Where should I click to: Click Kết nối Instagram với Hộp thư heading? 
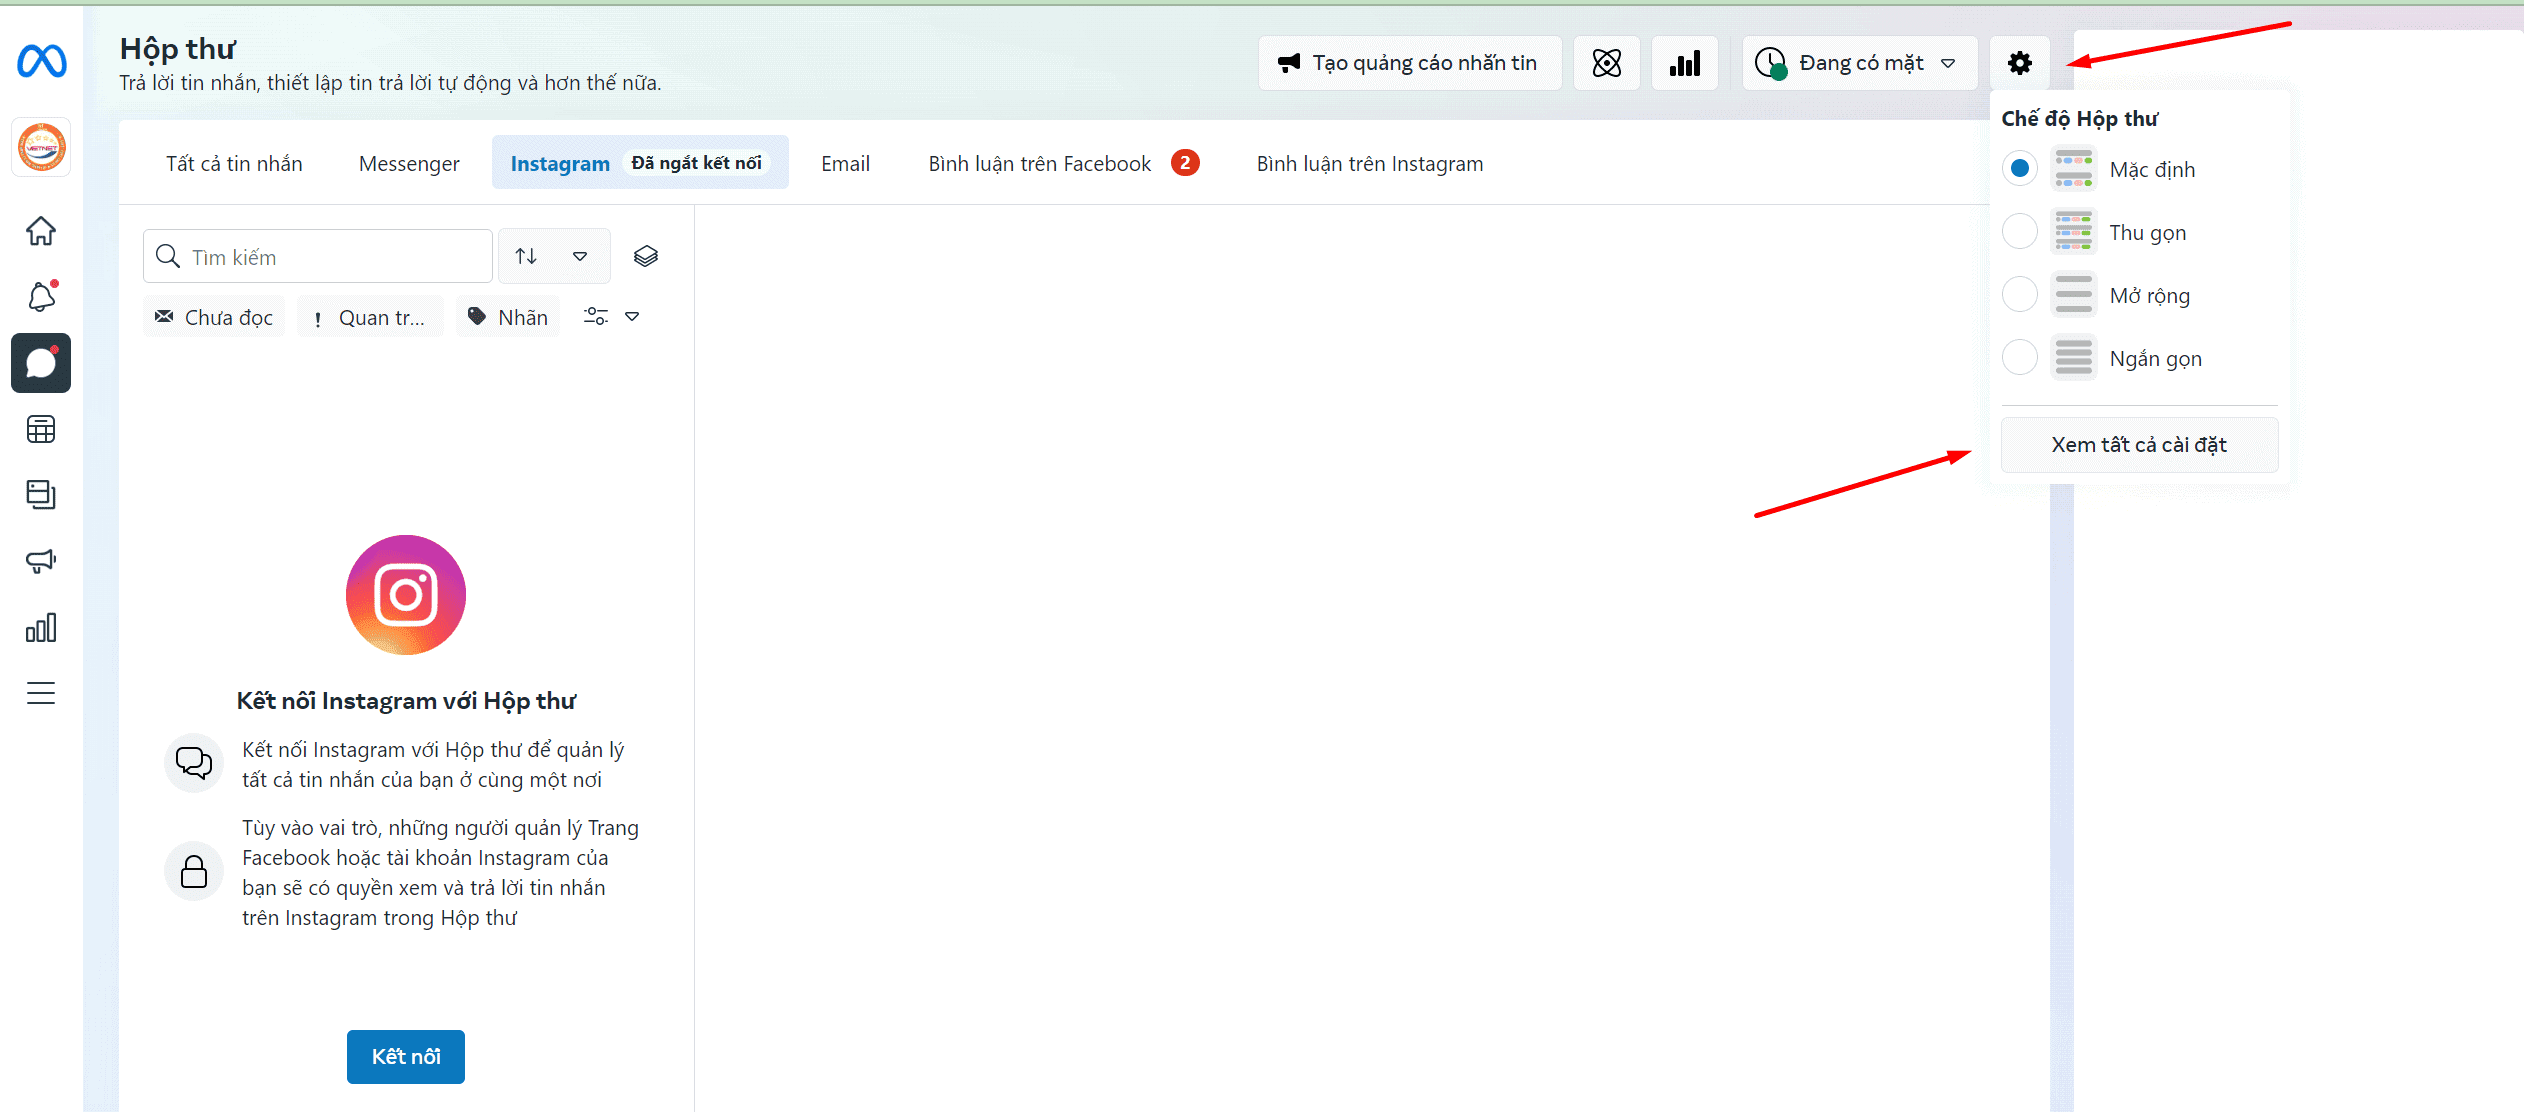406,701
